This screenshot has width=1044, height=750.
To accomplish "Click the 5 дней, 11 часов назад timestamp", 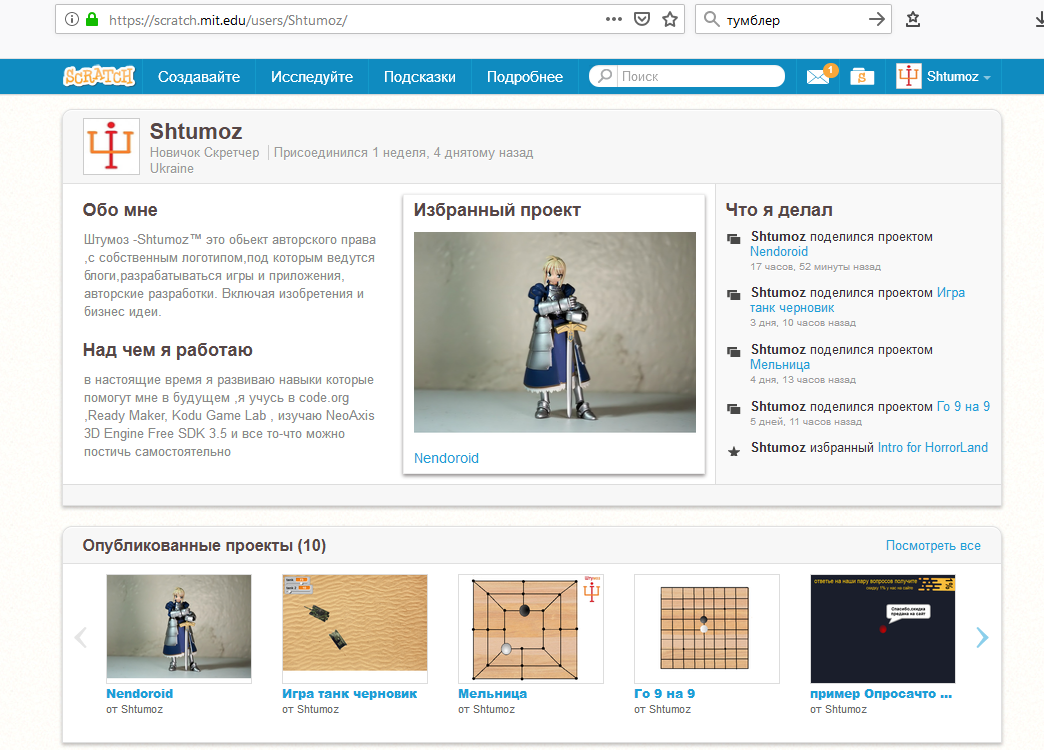I will 806,422.
